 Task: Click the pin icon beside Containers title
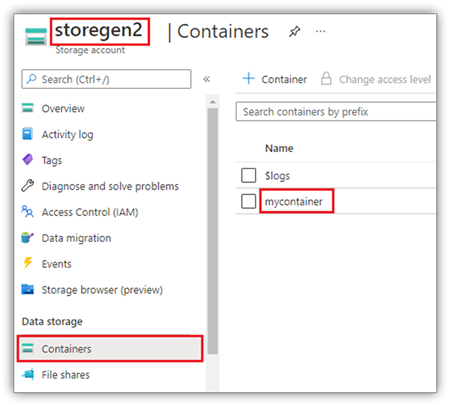tap(294, 32)
